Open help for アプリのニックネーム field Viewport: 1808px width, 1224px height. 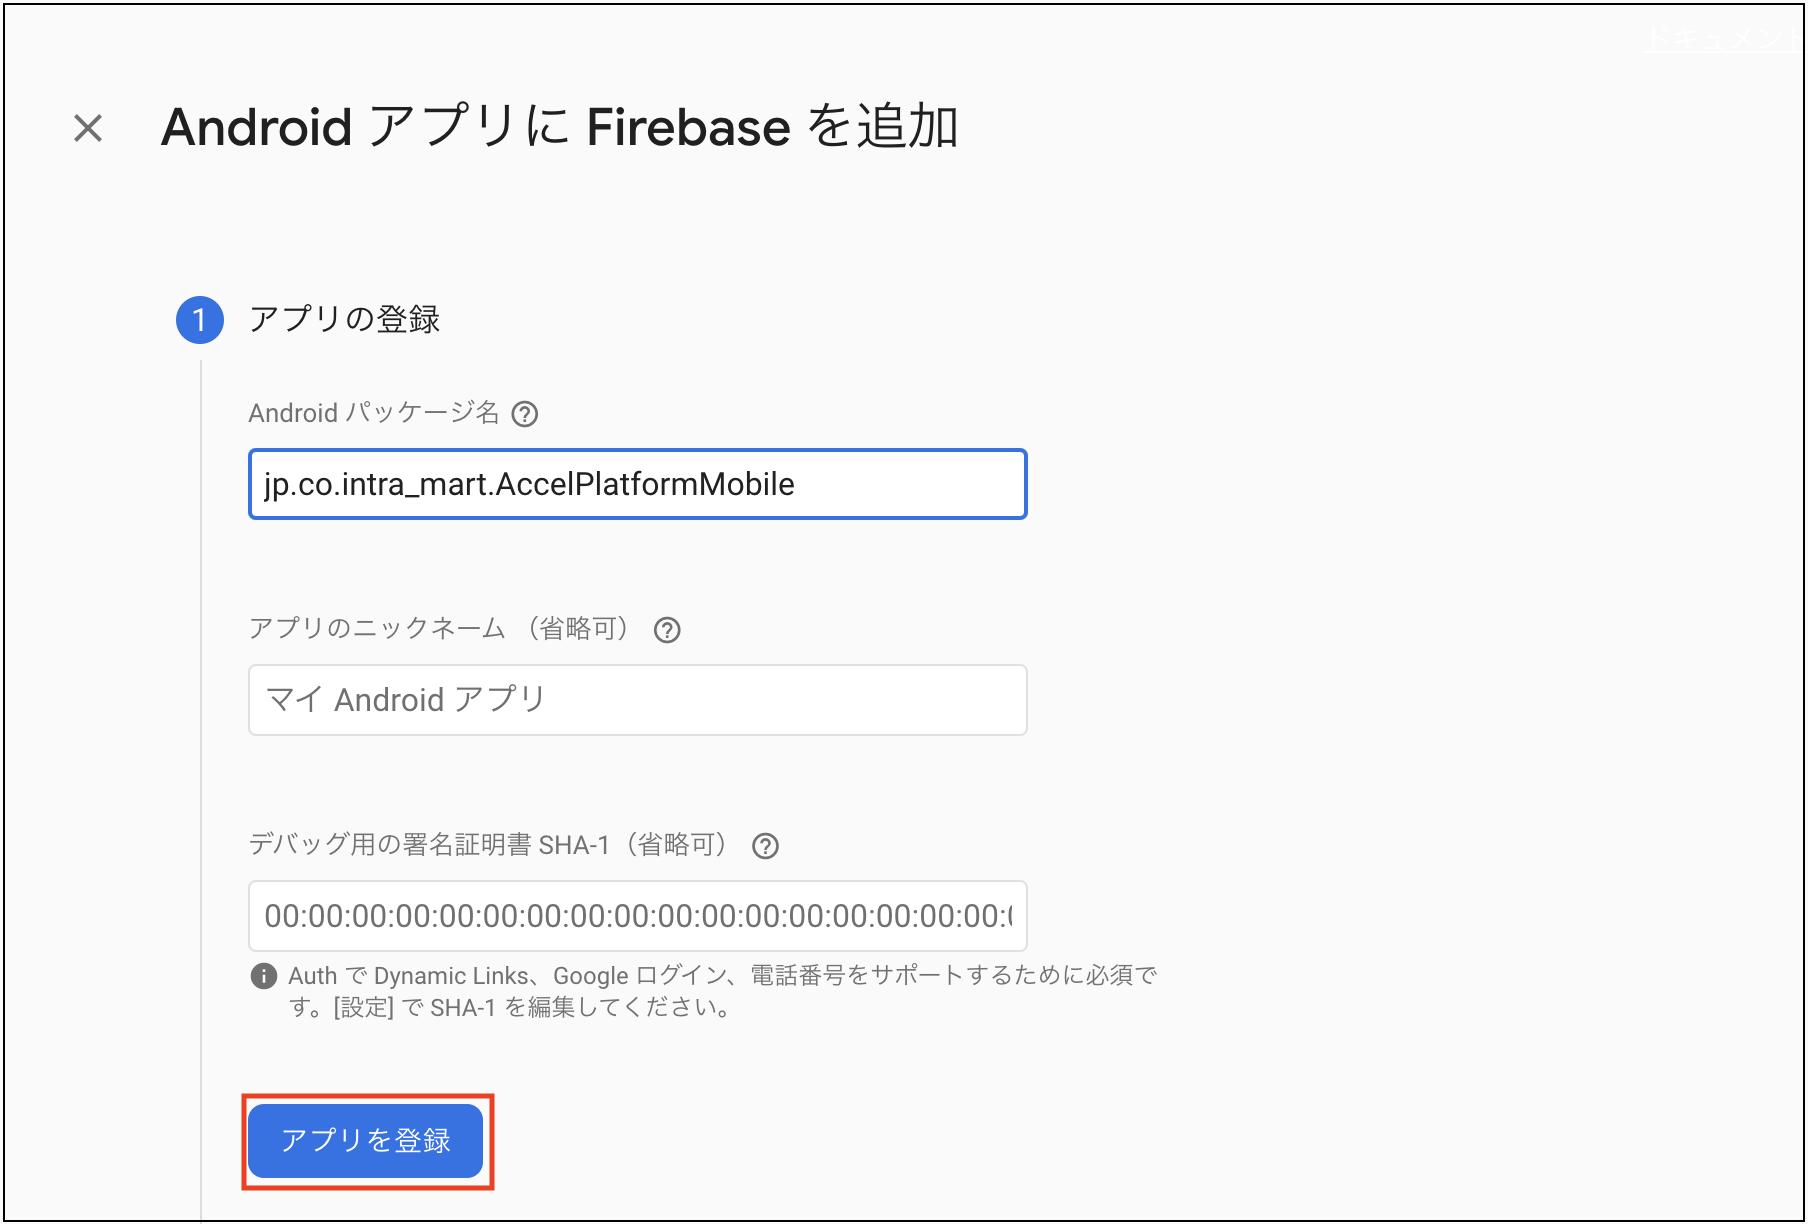coord(667,630)
